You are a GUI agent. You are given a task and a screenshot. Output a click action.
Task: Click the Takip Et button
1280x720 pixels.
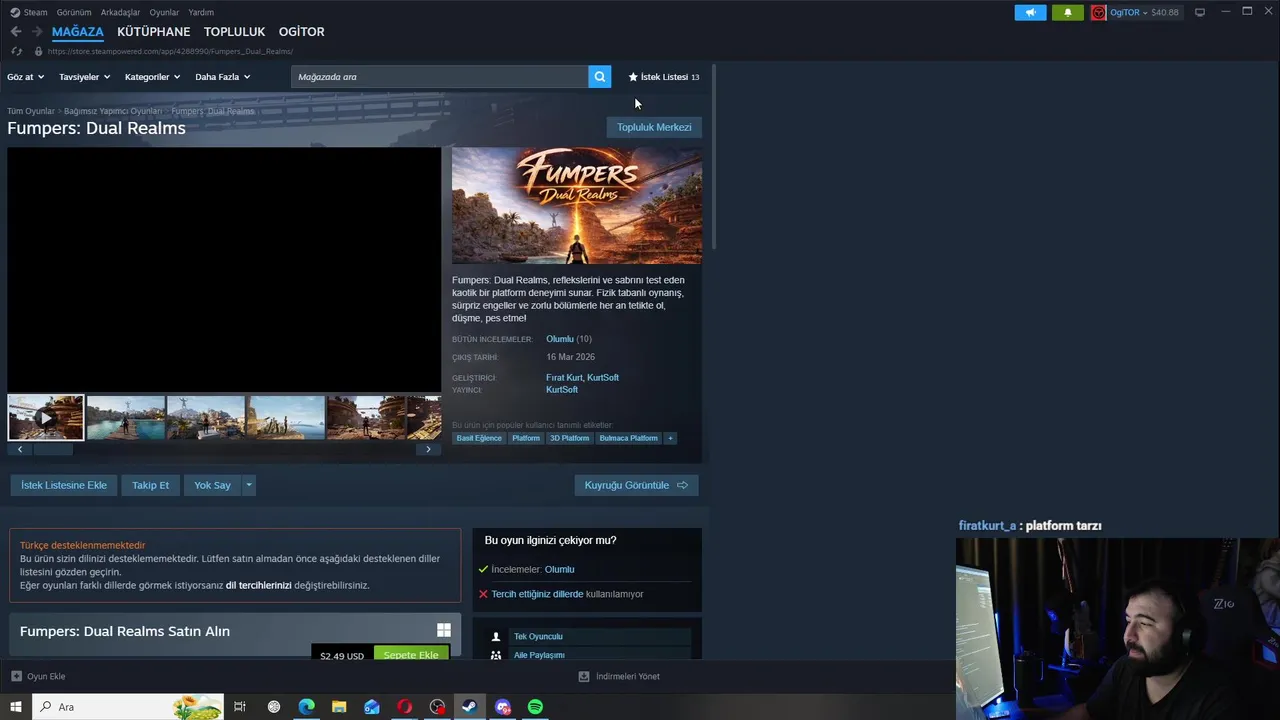tap(151, 485)
